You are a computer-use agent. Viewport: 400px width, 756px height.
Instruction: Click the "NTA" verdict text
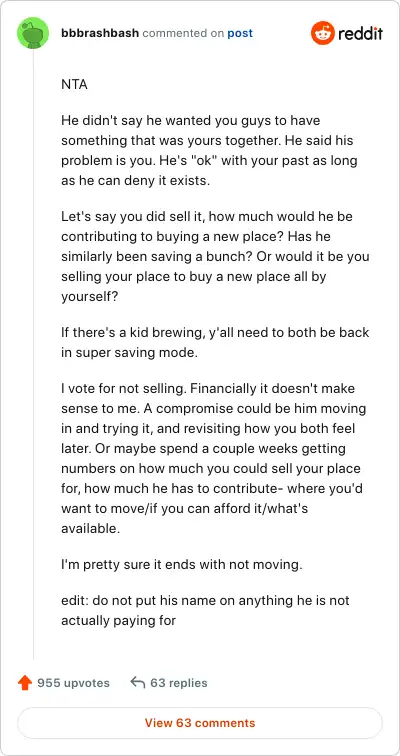[74, 85]
